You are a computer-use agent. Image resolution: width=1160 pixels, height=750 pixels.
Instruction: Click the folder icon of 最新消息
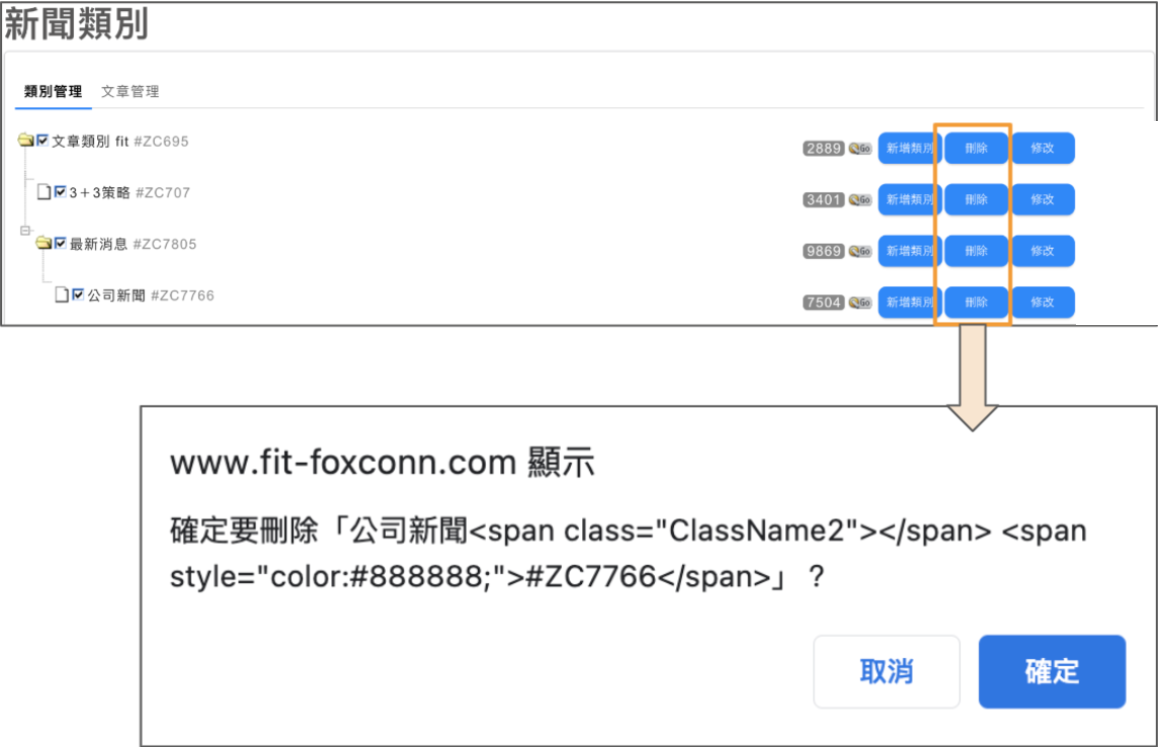44,243
